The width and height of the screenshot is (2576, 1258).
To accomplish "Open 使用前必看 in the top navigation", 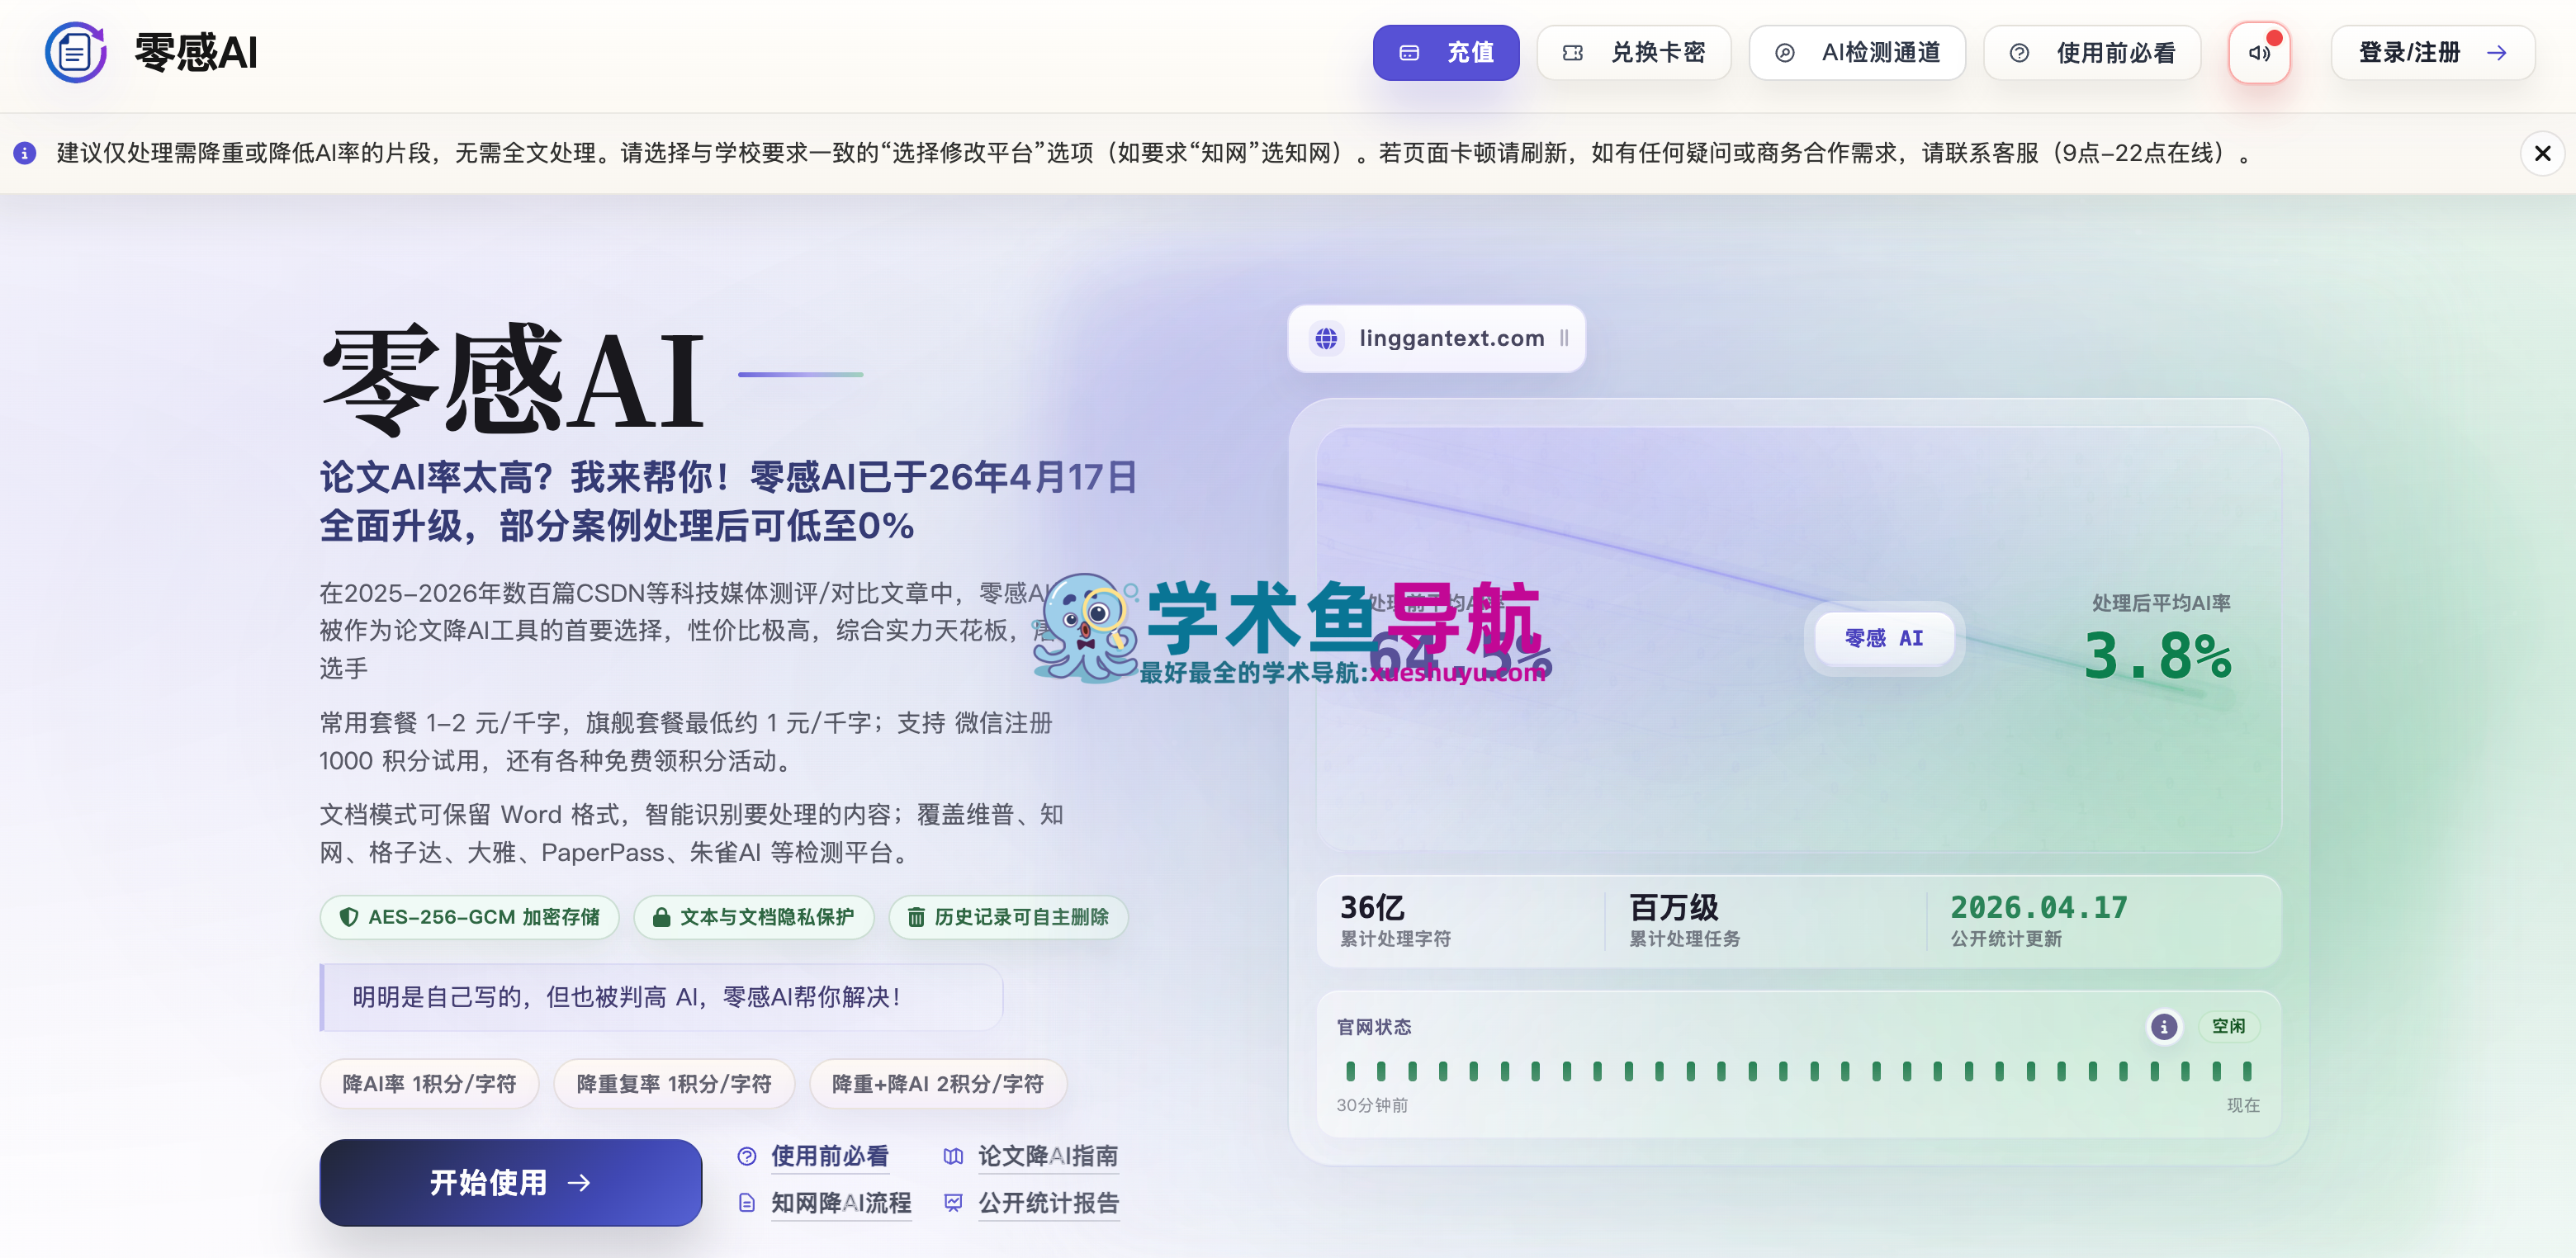I will coord(2092,53).
